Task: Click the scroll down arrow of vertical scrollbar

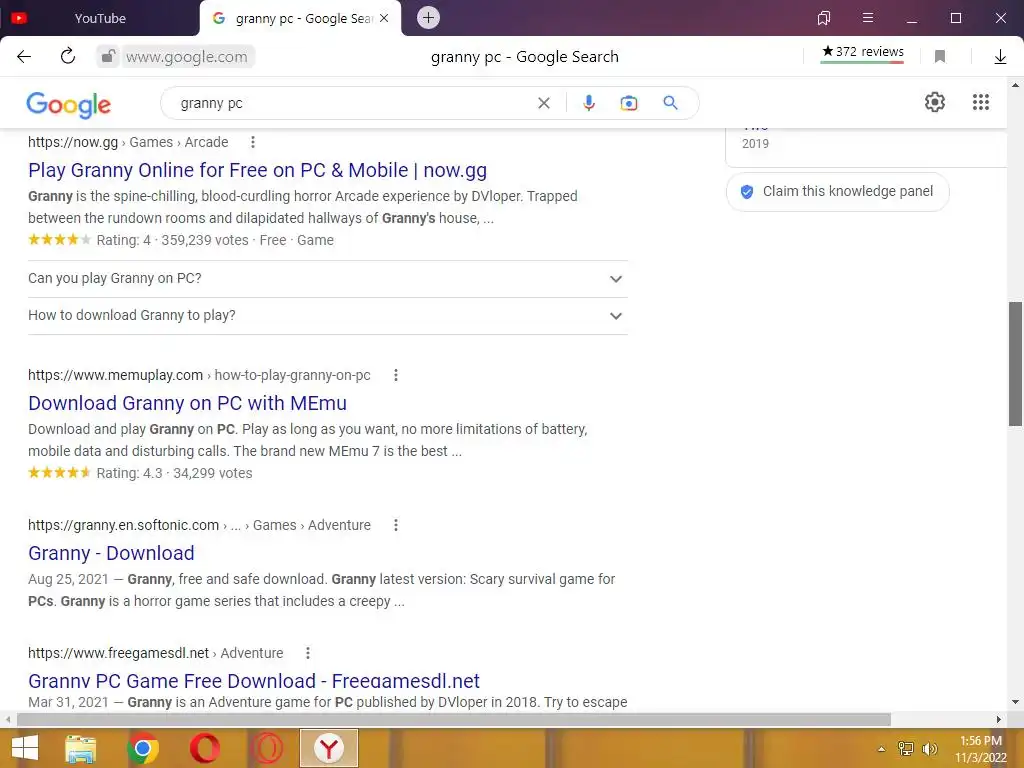Action: point(1015,703)
